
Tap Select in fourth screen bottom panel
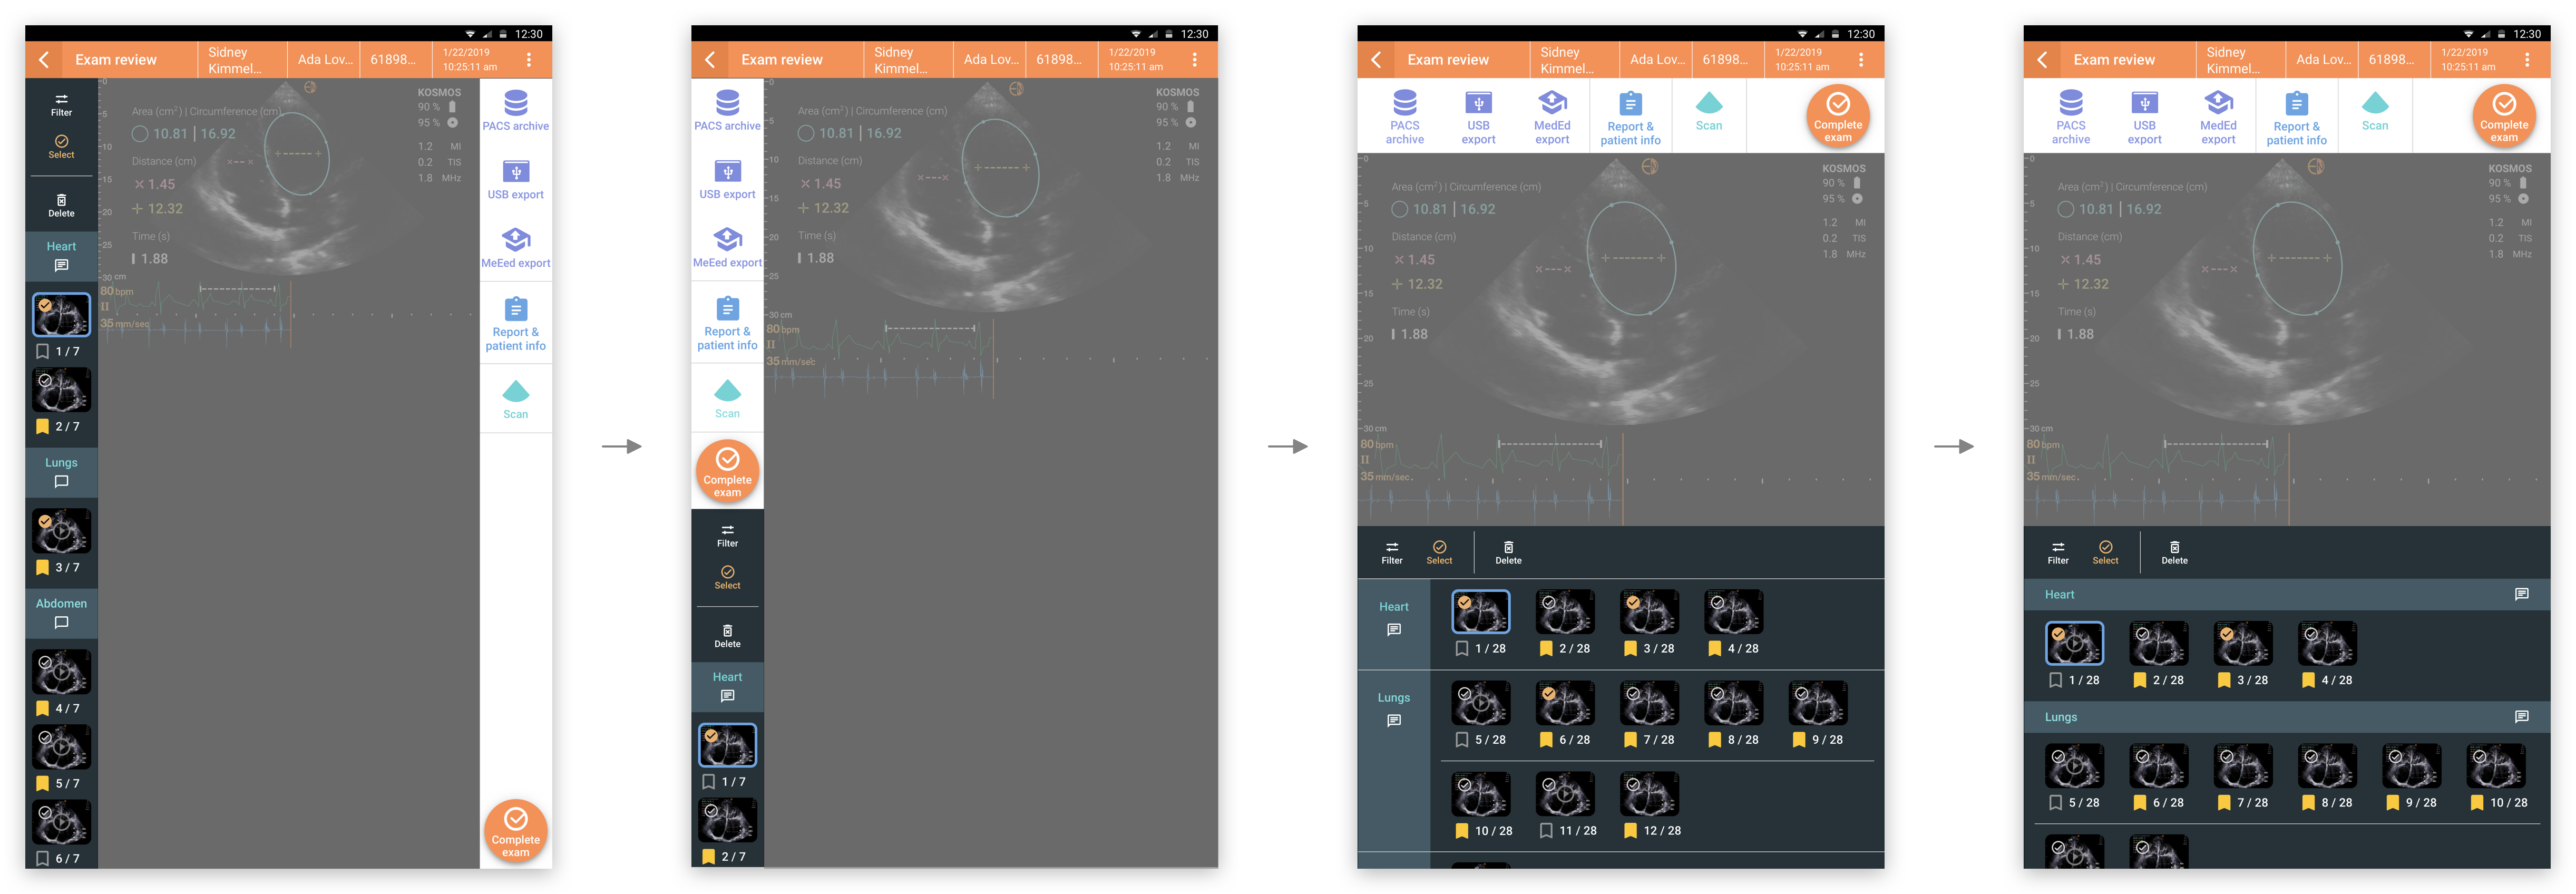click(2105, 553)
